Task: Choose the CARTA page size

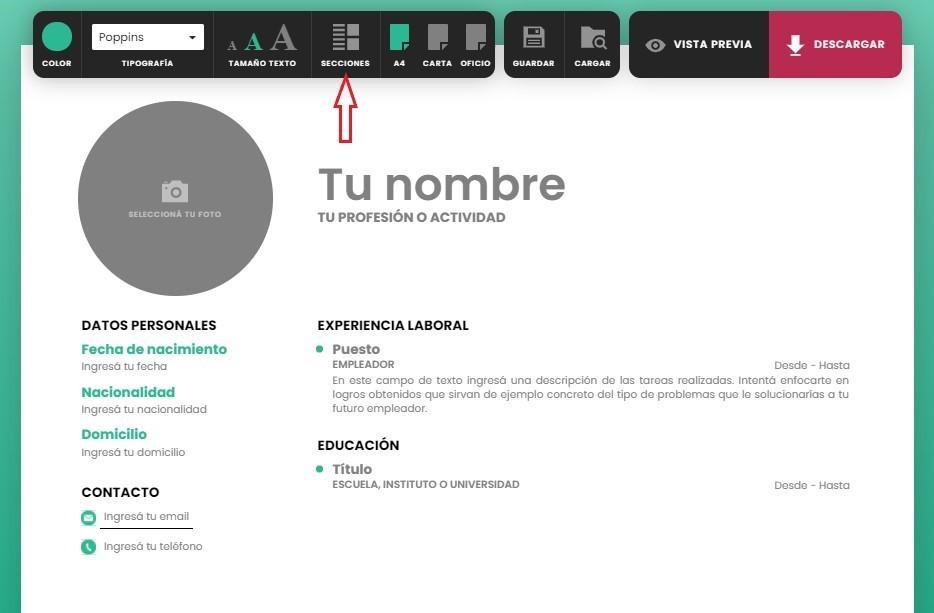Action: click(x=437, y=37)
